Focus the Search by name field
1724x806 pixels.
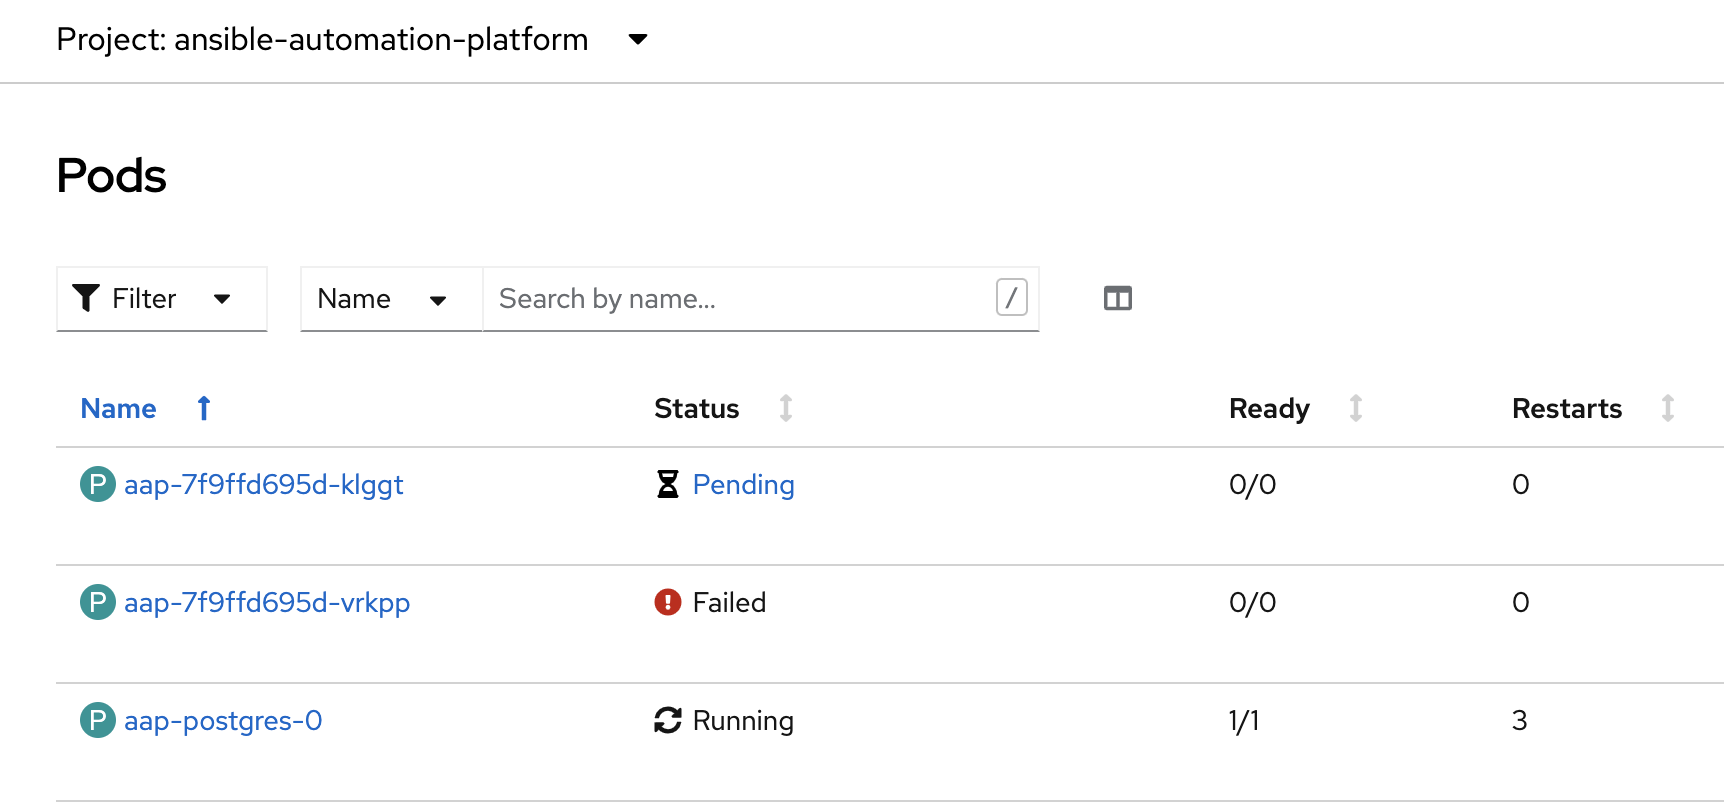[x=740, y=299]
